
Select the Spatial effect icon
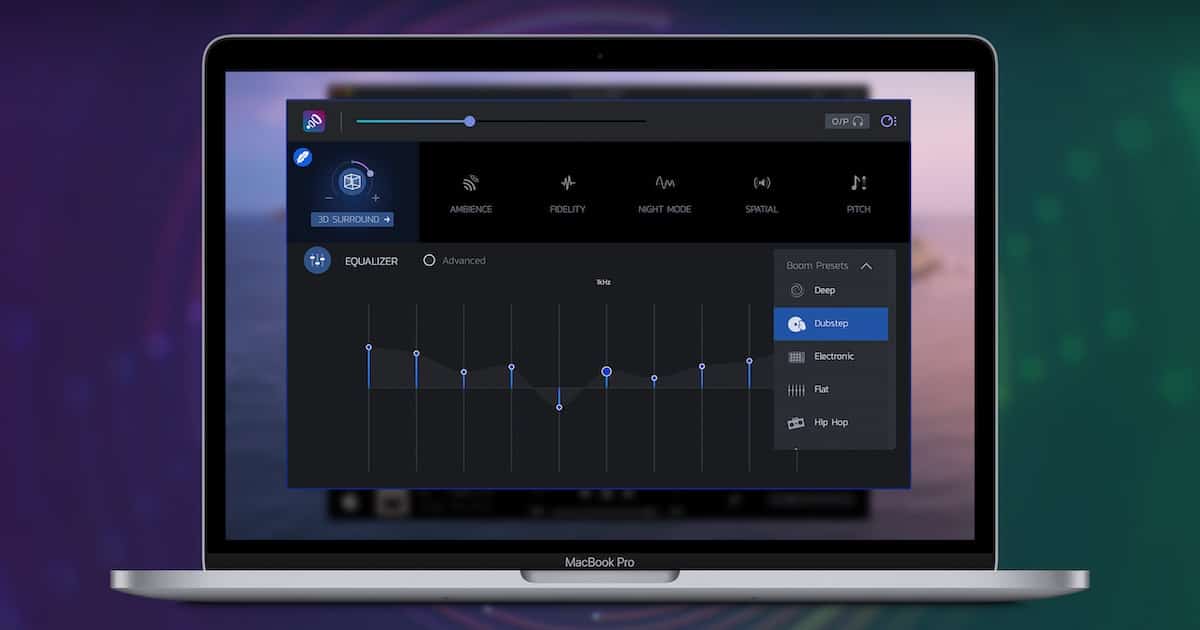coord(761,184)
